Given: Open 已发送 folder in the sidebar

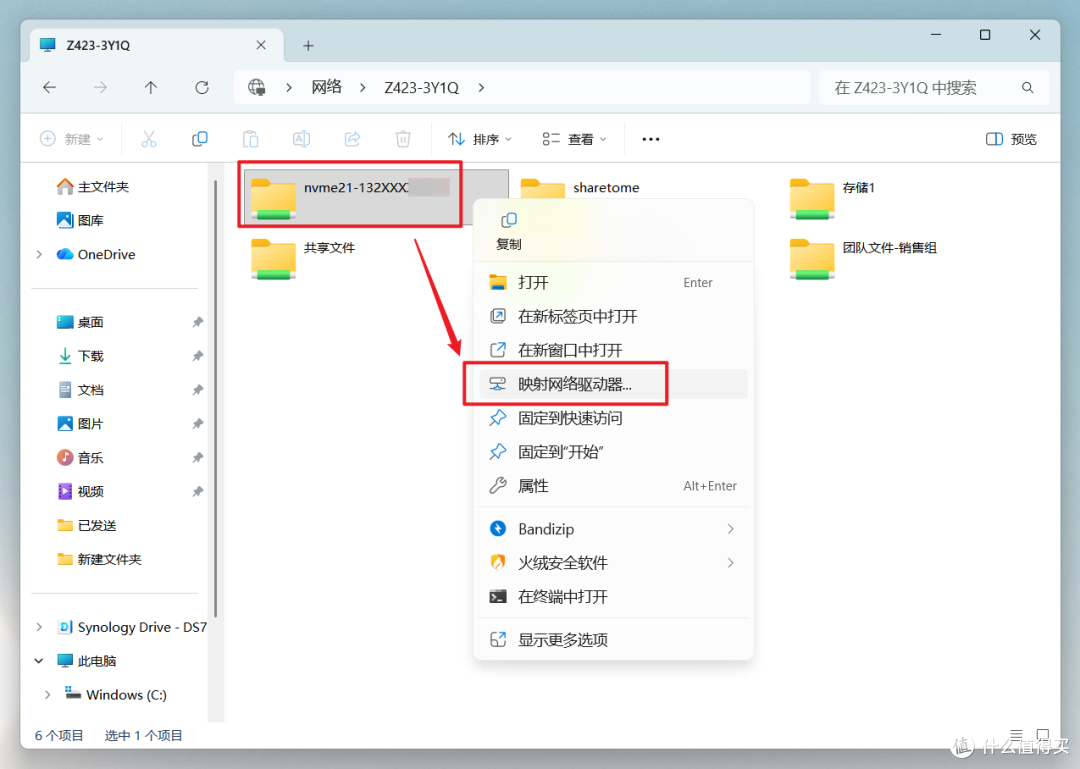Looking at the screenshot, I should 87,525.
